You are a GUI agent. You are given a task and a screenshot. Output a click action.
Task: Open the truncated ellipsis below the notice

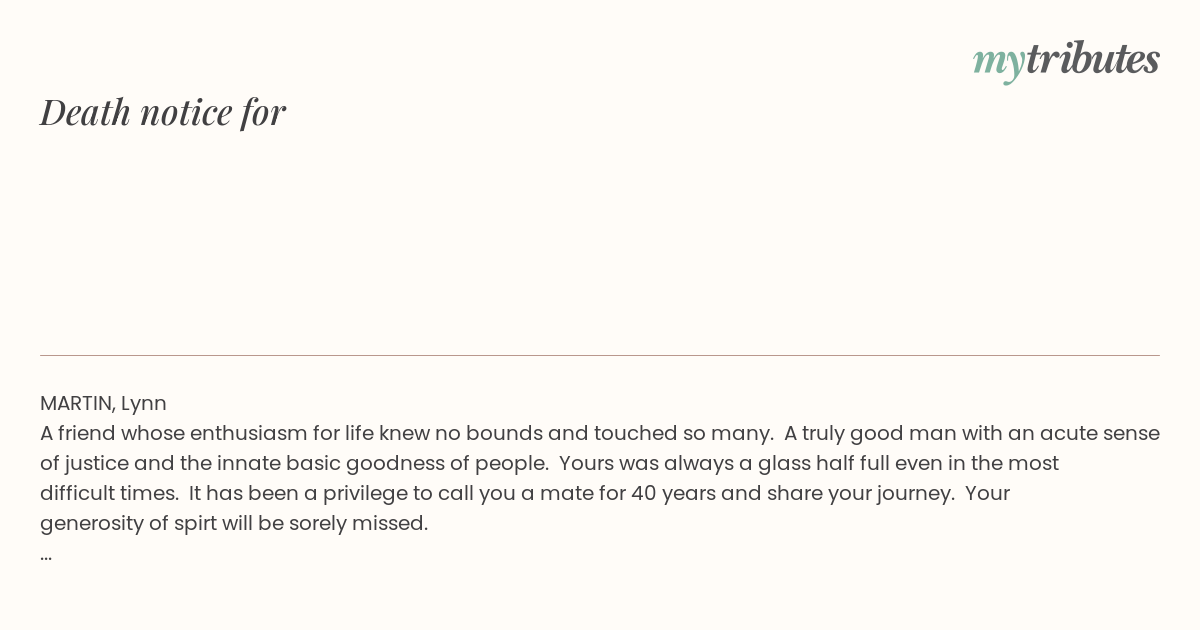(46, 556)
